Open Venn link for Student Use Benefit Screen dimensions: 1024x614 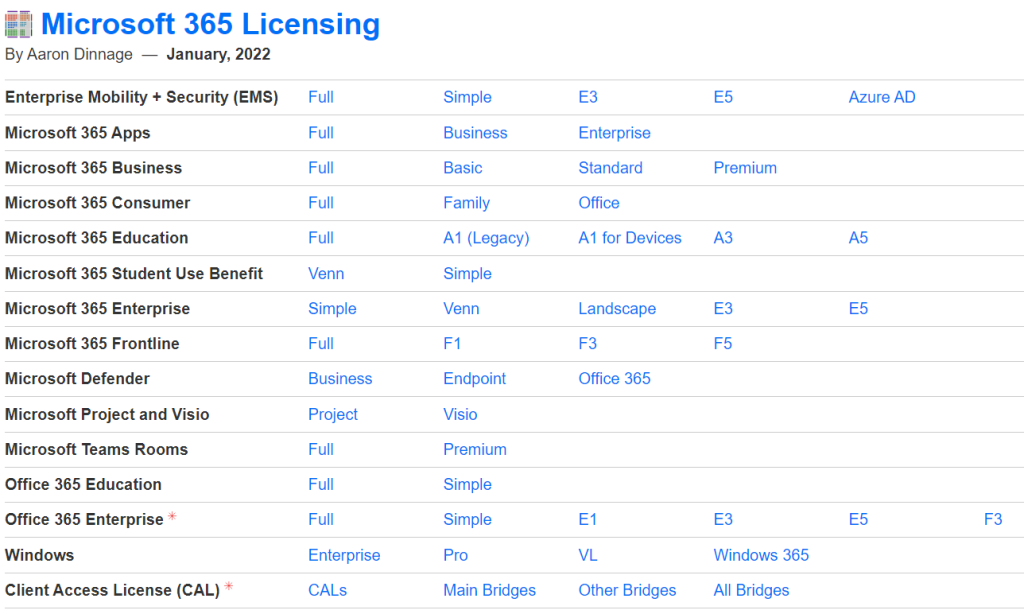326,274
